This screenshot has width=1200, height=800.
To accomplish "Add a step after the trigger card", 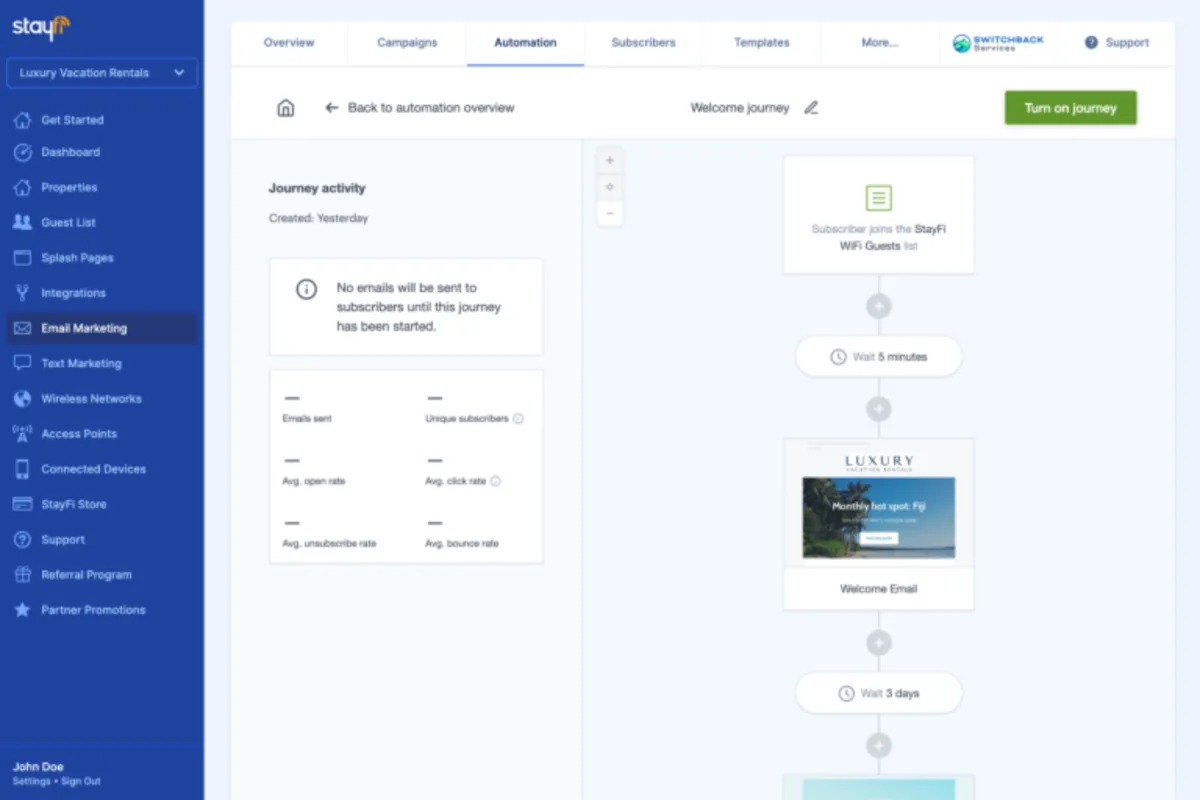I will 878,306.
